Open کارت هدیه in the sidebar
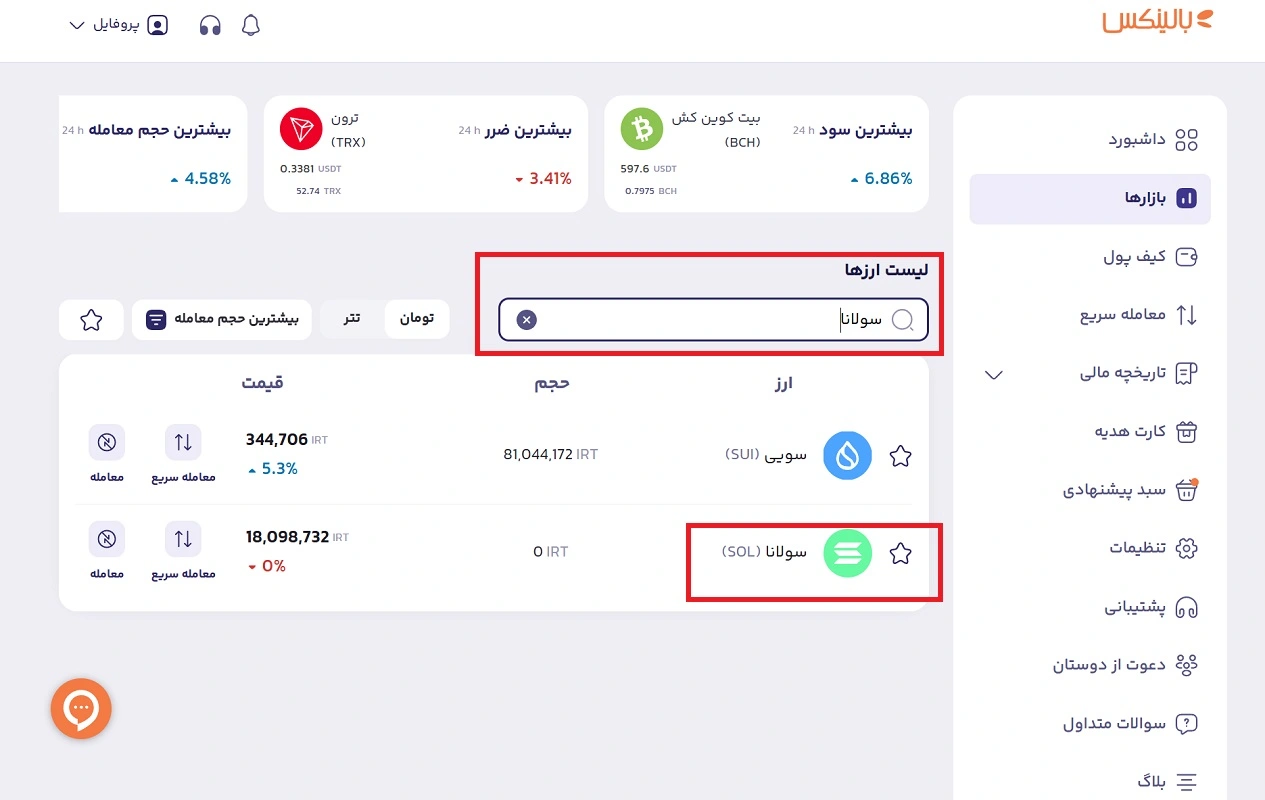 1090,432
